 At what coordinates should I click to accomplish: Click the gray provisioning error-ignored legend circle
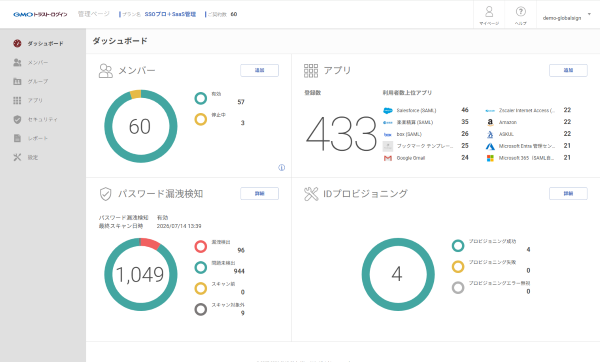pyautogui.click(x=458, y=288)
